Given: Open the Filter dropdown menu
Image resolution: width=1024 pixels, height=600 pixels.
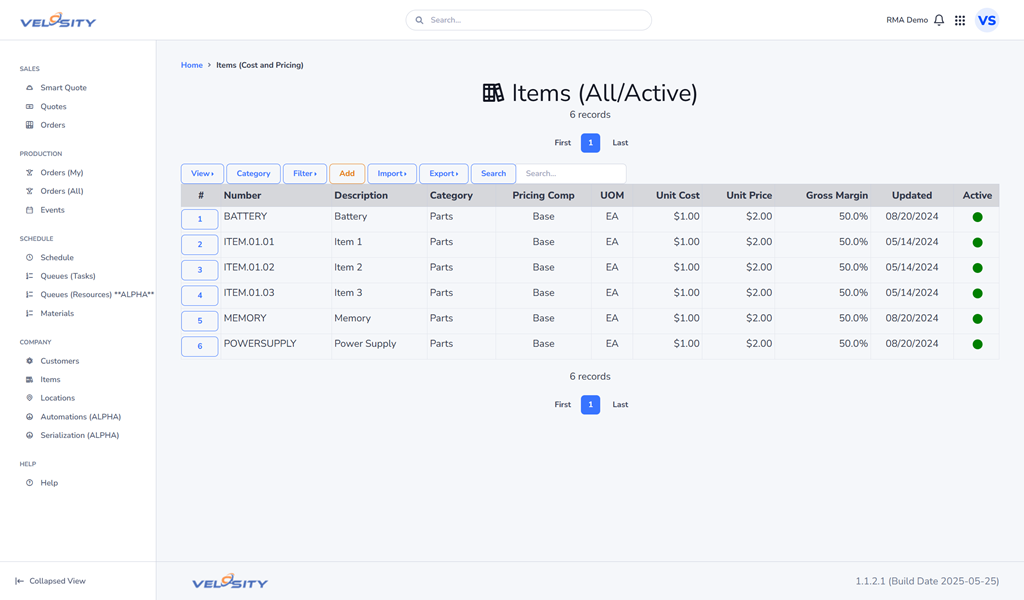Looking at the screenshot, I should pyautogui.click(x=305, y=174).
